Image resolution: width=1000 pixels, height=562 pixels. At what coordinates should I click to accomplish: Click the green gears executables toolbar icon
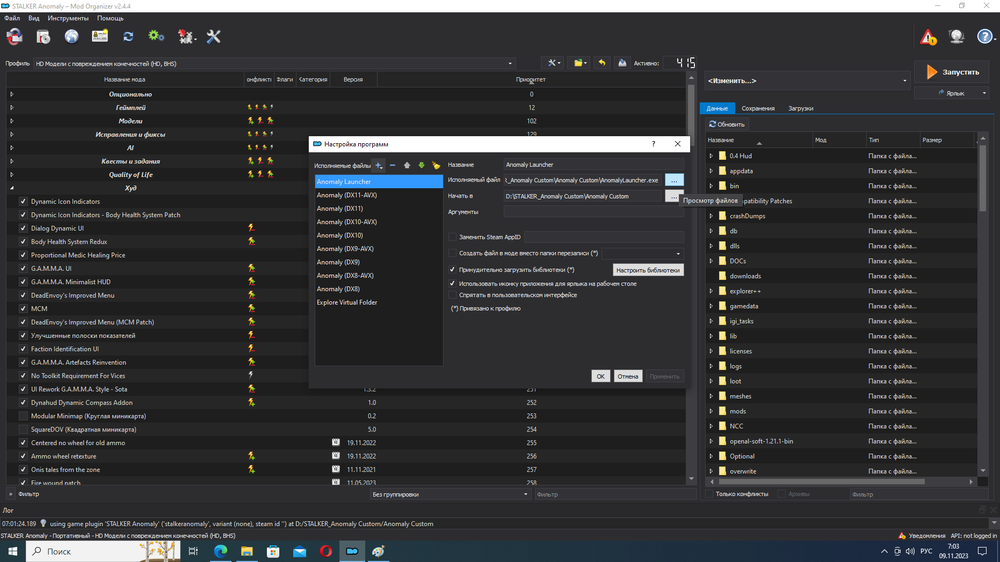point(156,37)
